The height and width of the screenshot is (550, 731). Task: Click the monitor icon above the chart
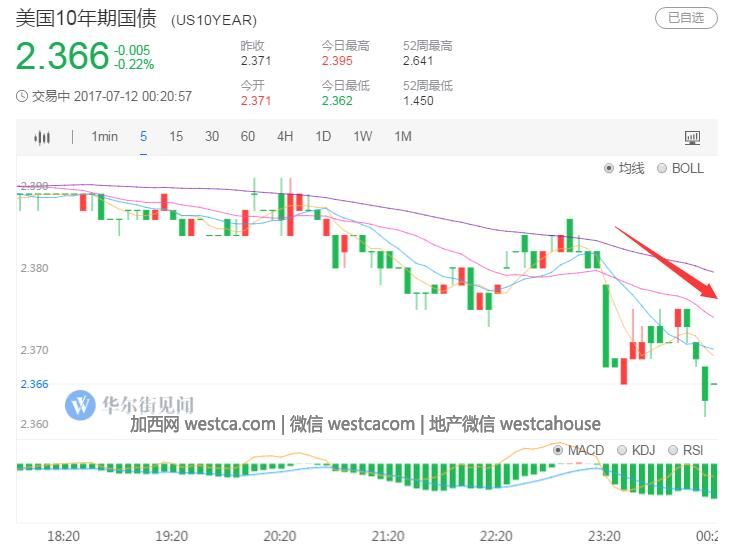pyautogui.click(x=692, y=137)
